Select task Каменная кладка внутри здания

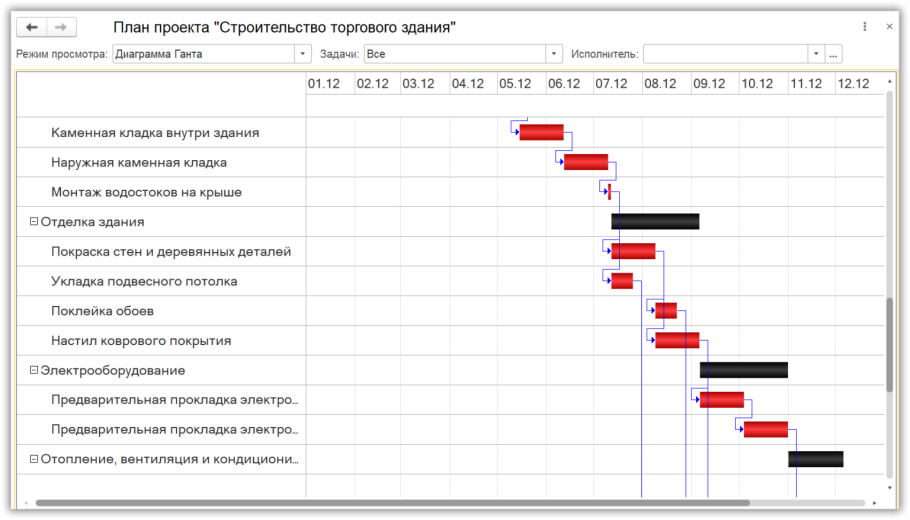pos(155,133)
